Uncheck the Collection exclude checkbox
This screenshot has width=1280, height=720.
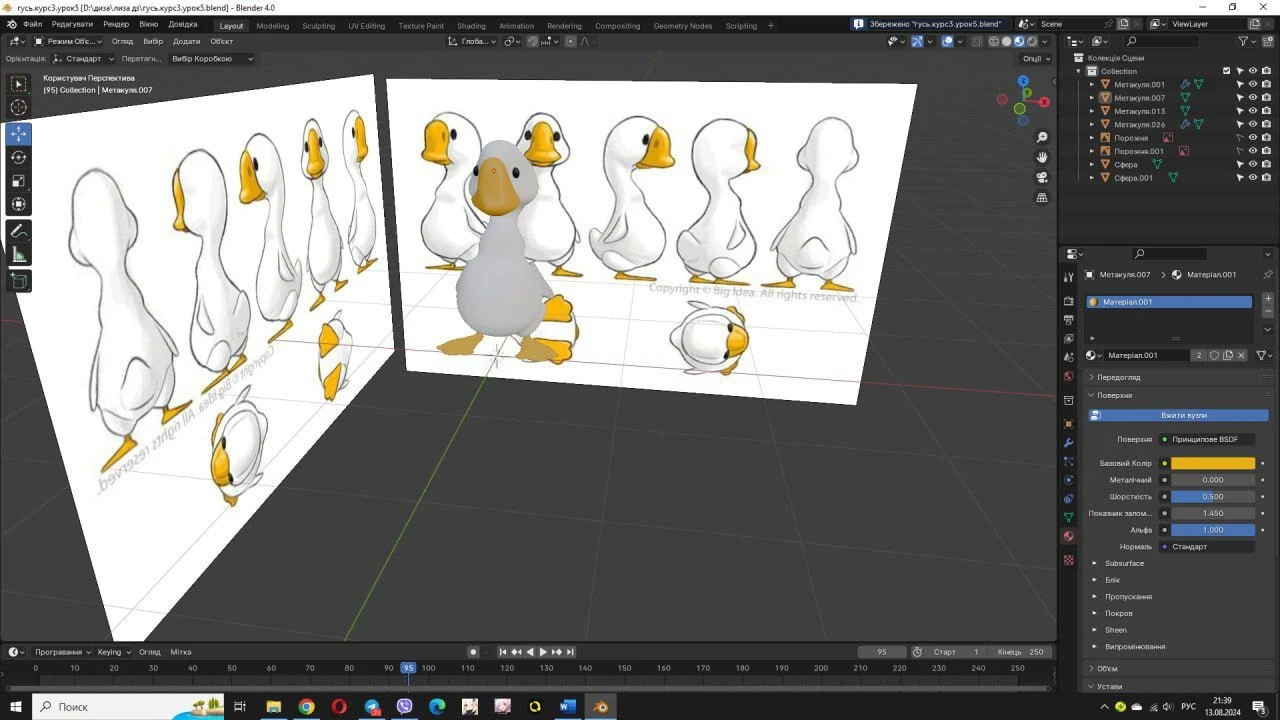tap(1227, 71)
